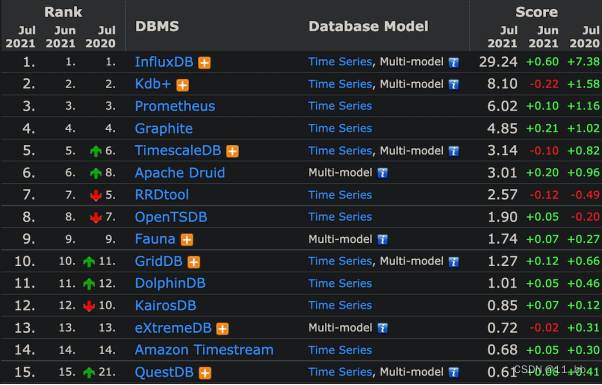
Task: Click the info icon in GridDB's Database Model cell
Action: click(454, 262)
